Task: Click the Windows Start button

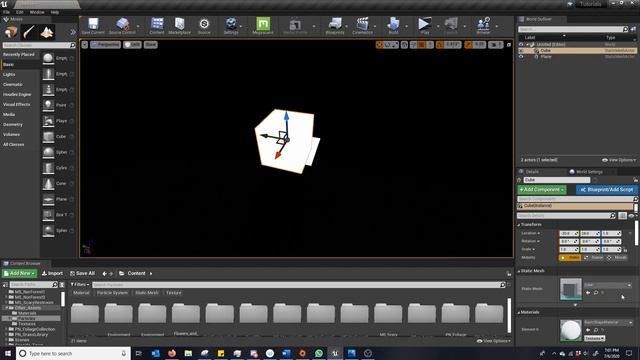Action: click(x=8, y=353)
